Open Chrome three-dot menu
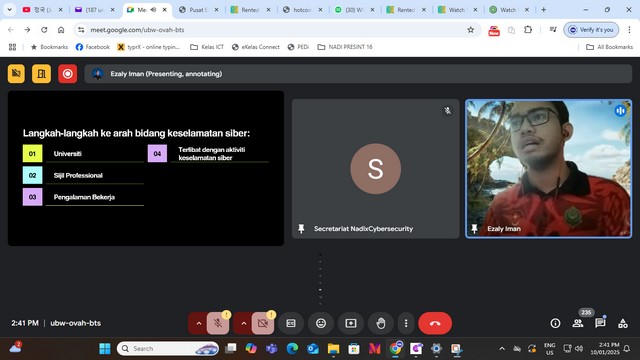Image resolution: width=640 pixels, height=360 pixels. (629, 30)
